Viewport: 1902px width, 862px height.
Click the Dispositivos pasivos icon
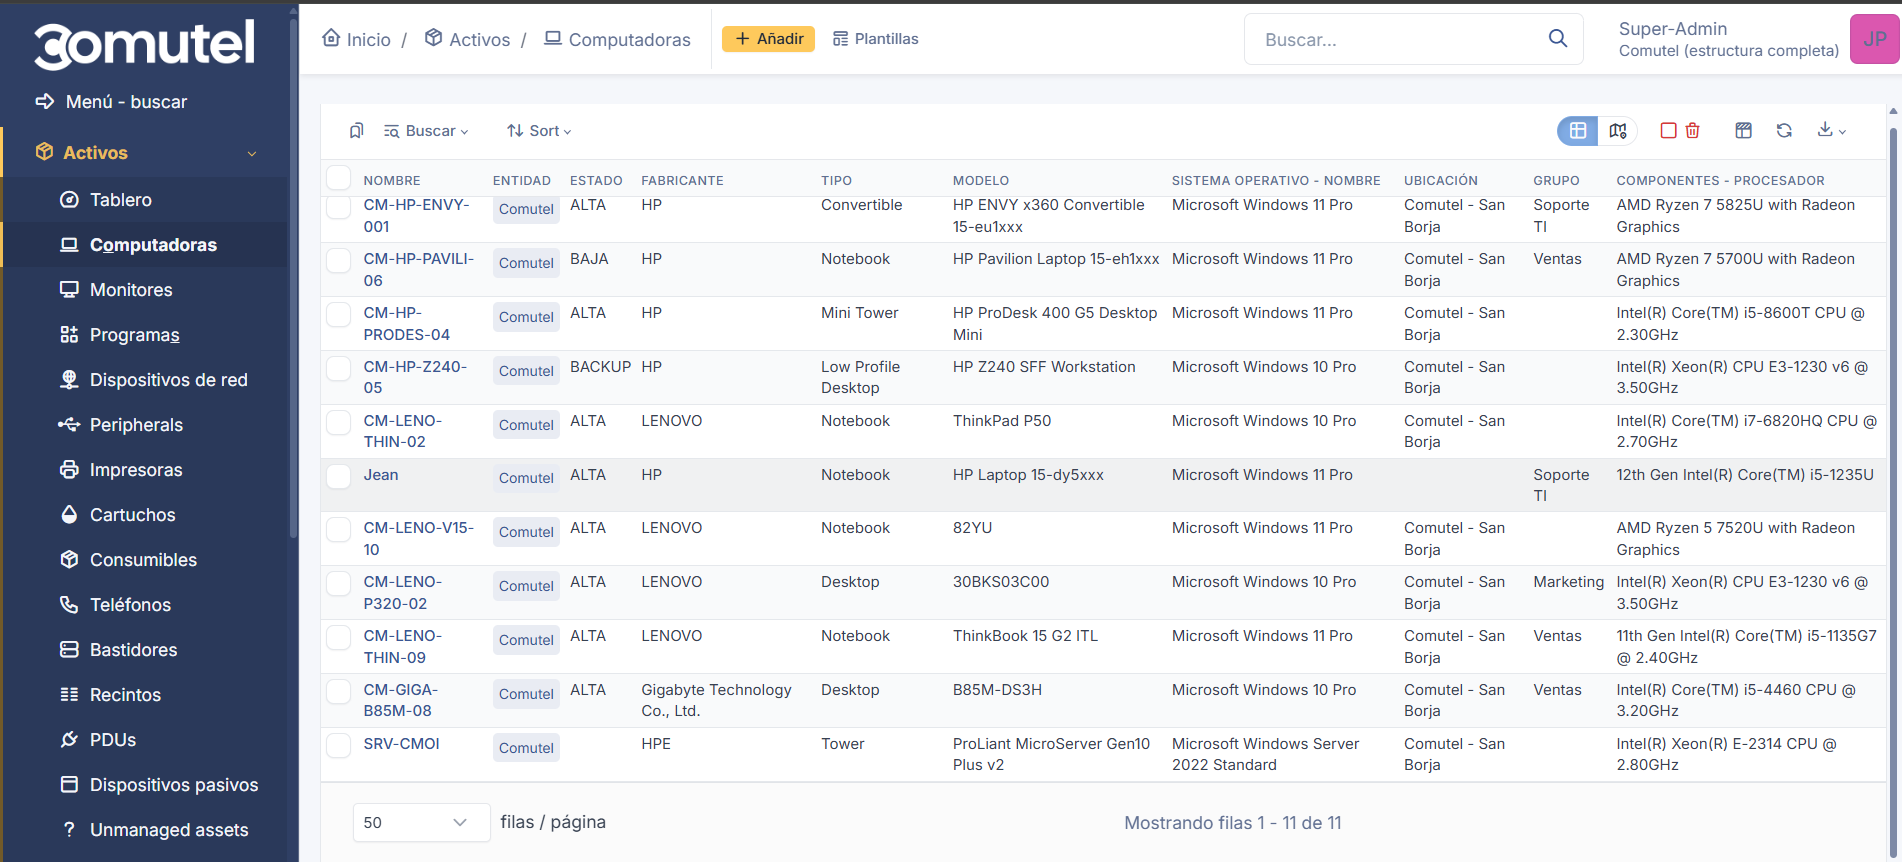pos(69,785)
